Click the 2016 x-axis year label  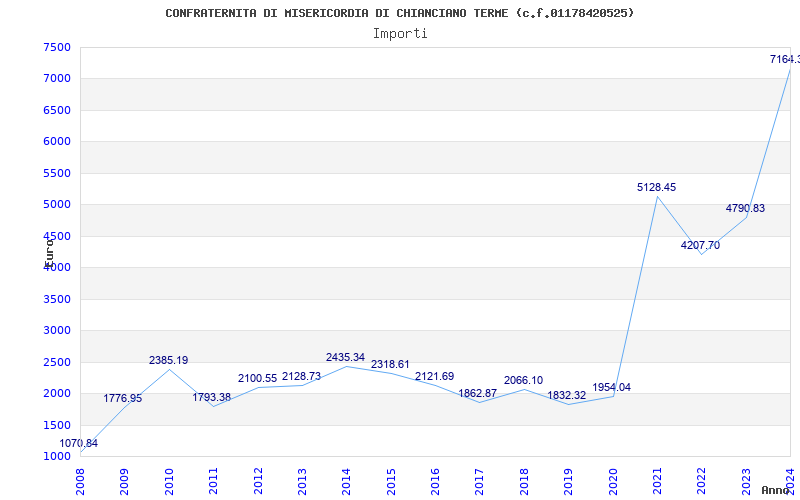(x=435, y=481)
